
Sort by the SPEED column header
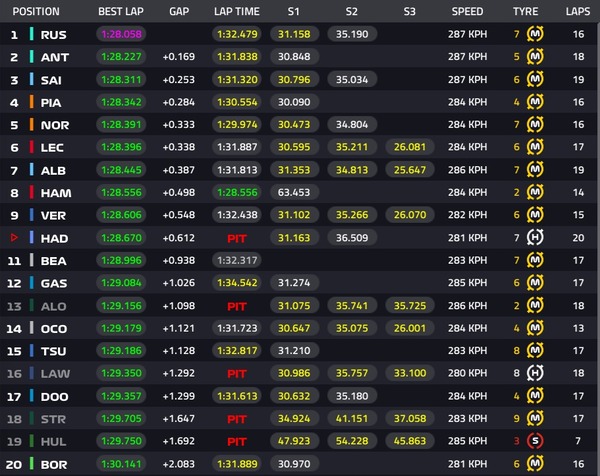(x=467, y=11)
